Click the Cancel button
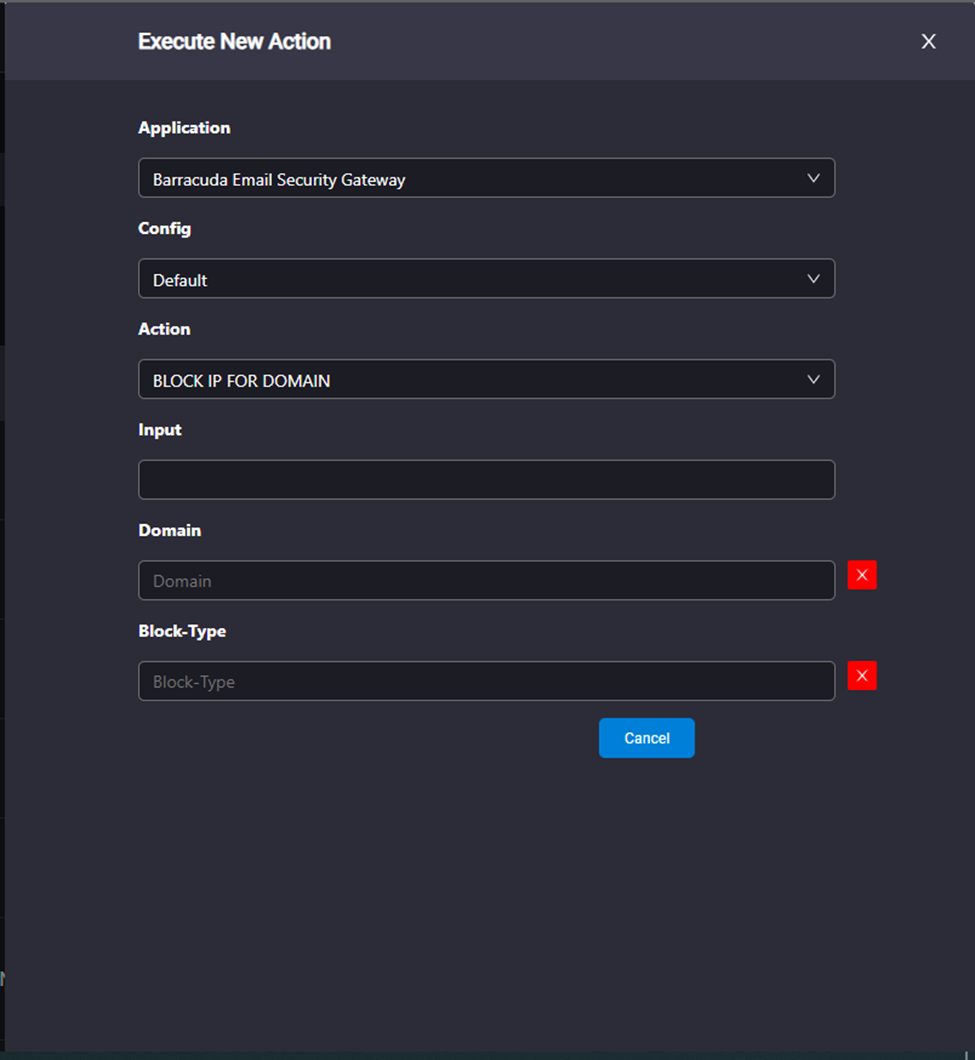 click(646, 738)
